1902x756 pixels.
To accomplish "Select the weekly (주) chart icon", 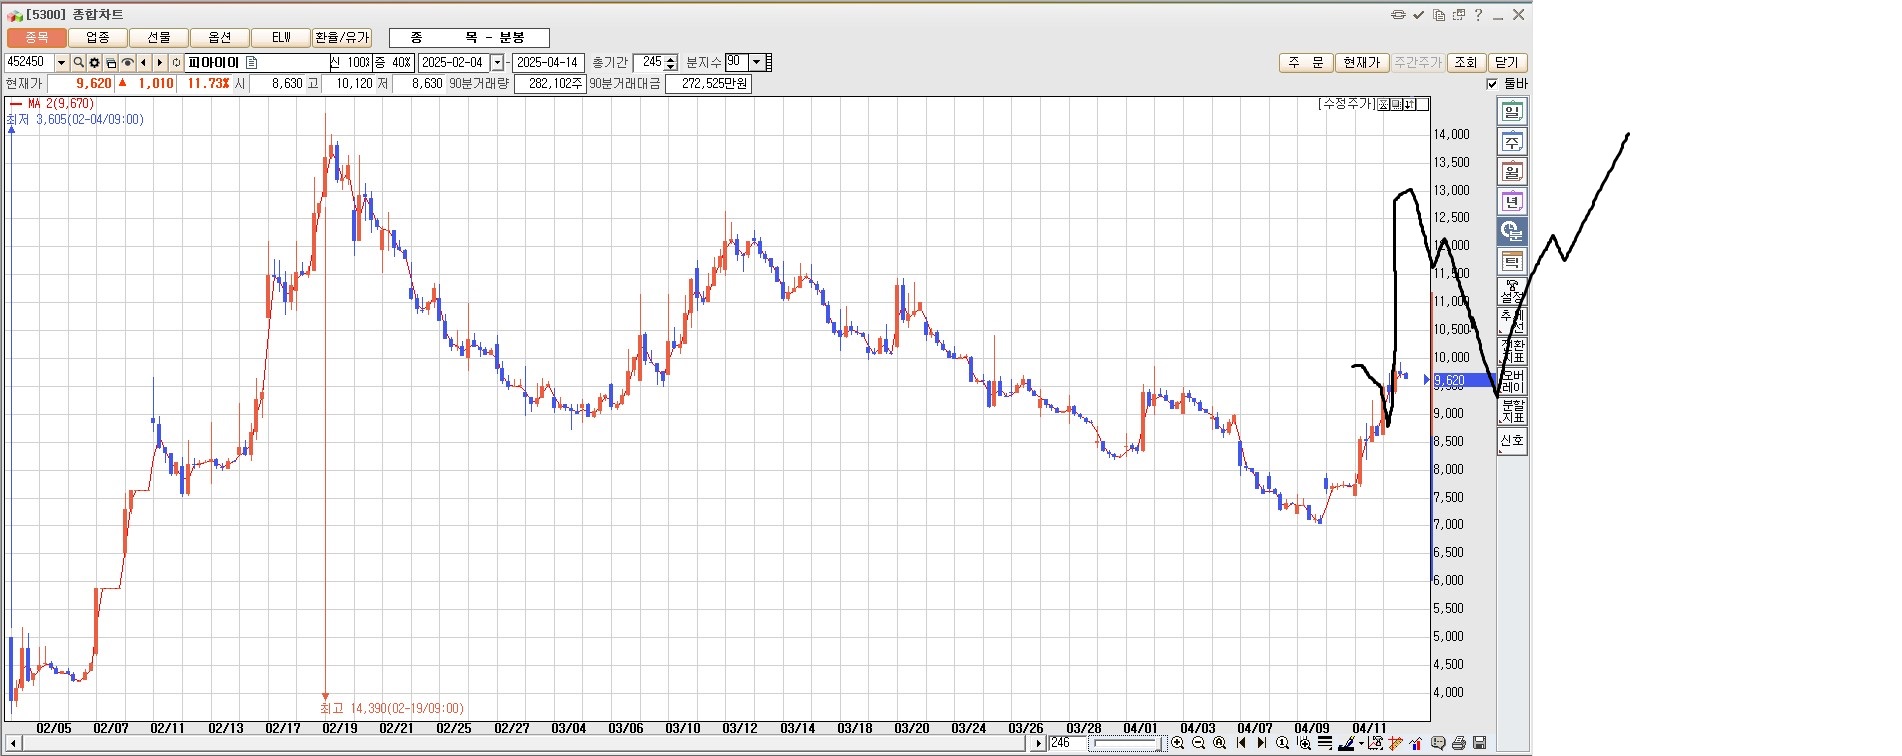I will [x=1512, y=142].
